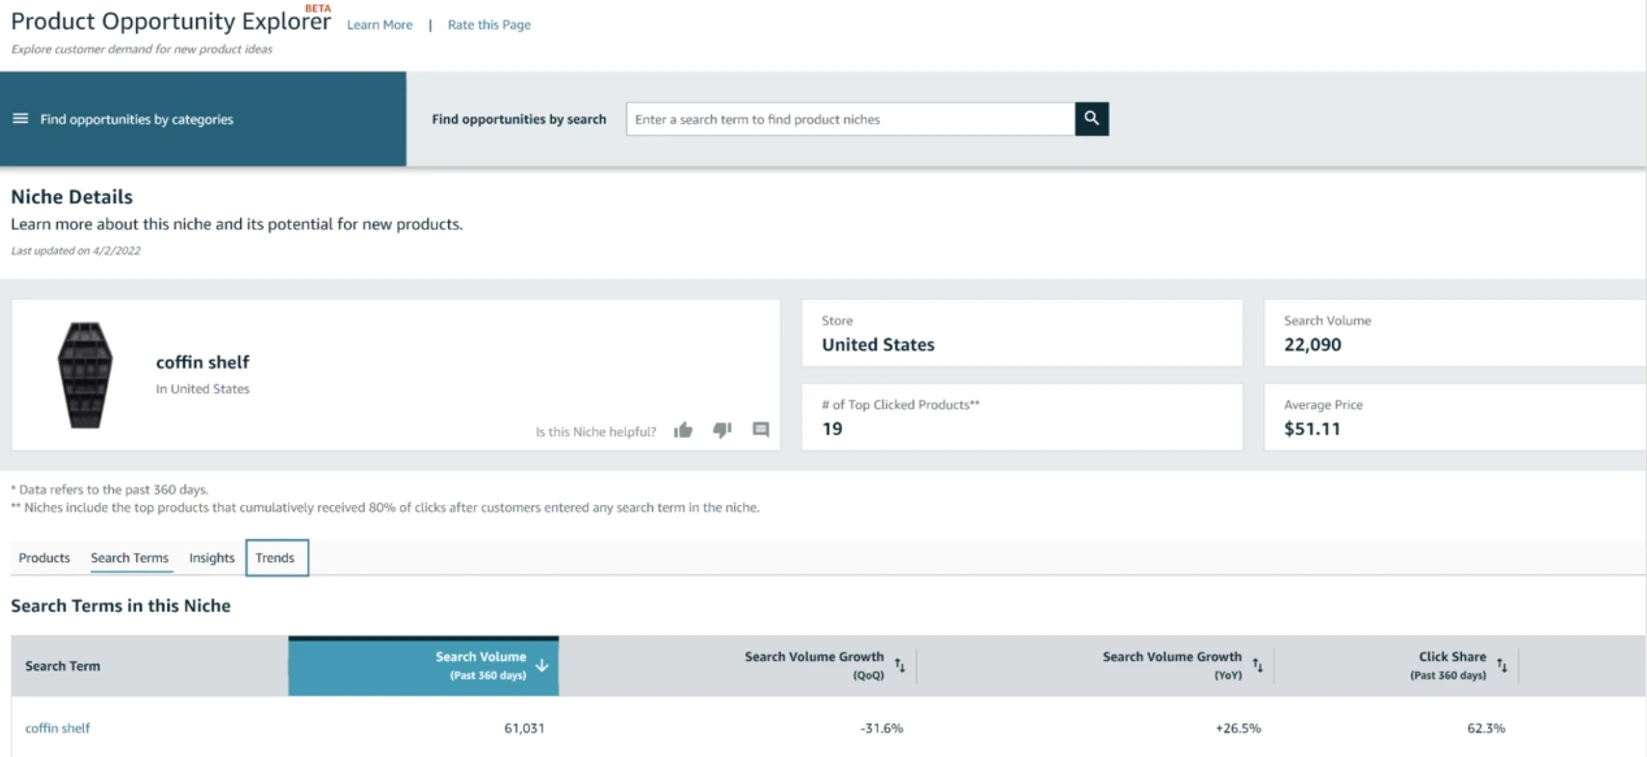Image resolution: width=1647 pixels, height=757 pixels.
Task: Sort by Search Volume descending arrow
Action: point(542,666)
